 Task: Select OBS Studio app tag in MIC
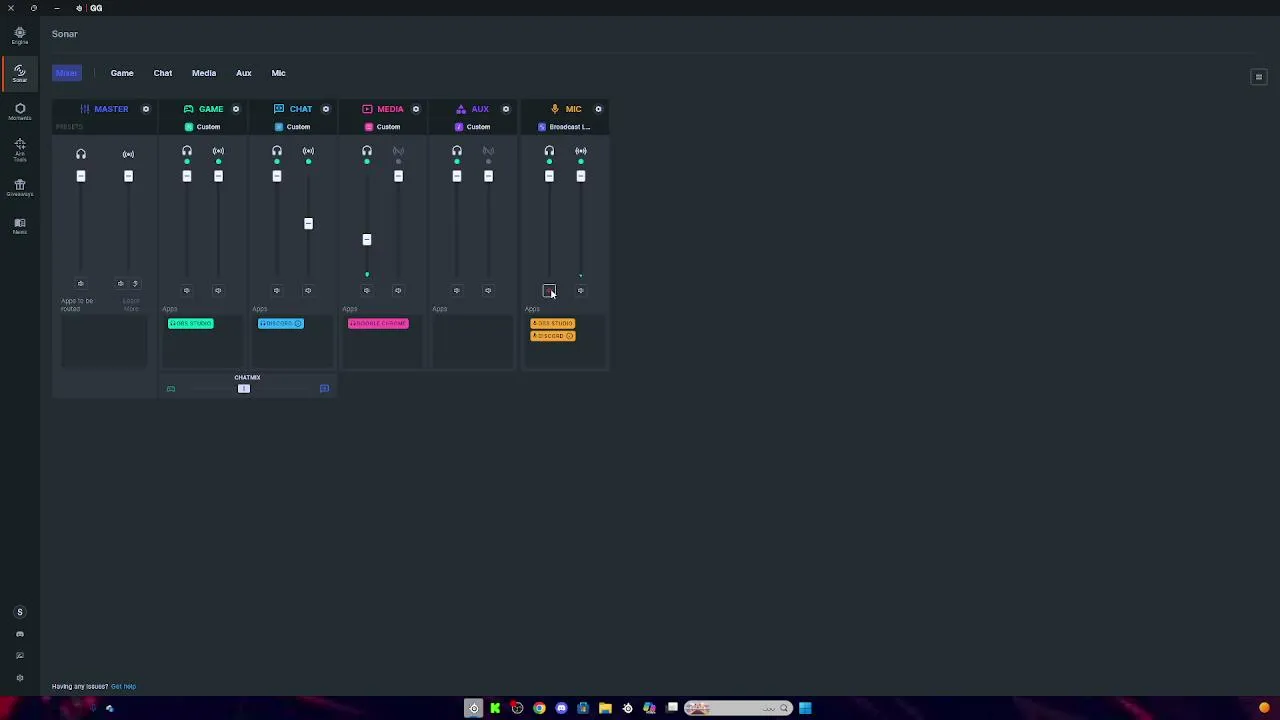pos(552,323)
